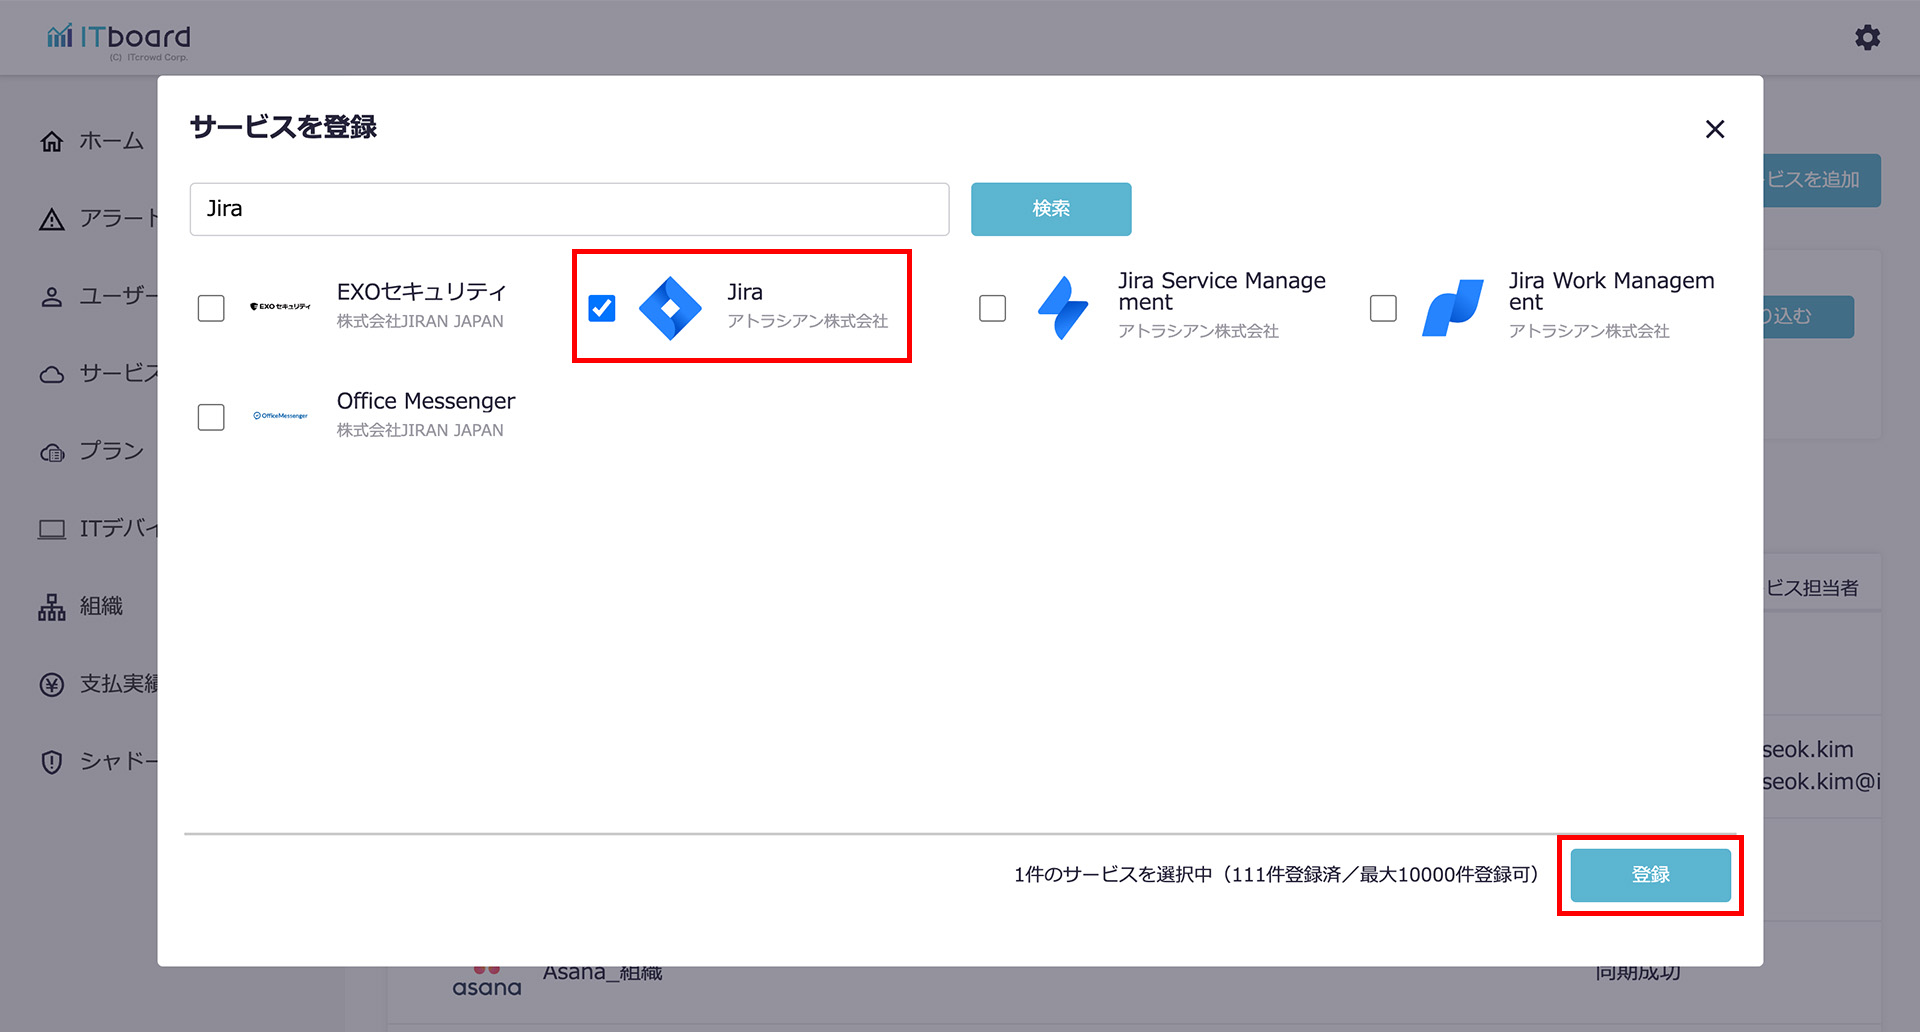Click the home icon in sidebar
This screenshot has width=1920, height=1032.
(52, 142)
